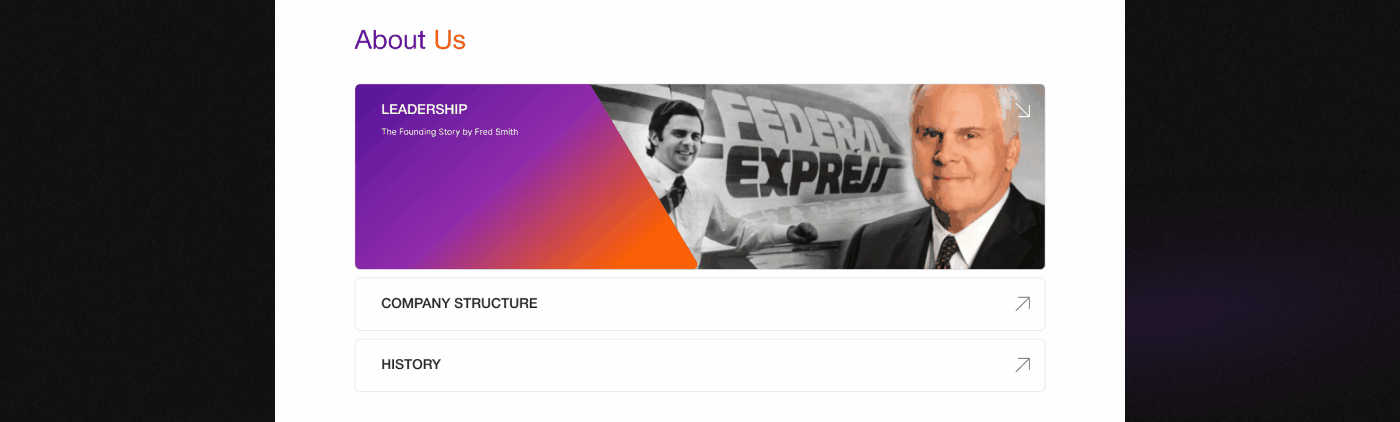Viewport: 1400px width, 422px height.
Task: Expand the History section
Action: 411,364
